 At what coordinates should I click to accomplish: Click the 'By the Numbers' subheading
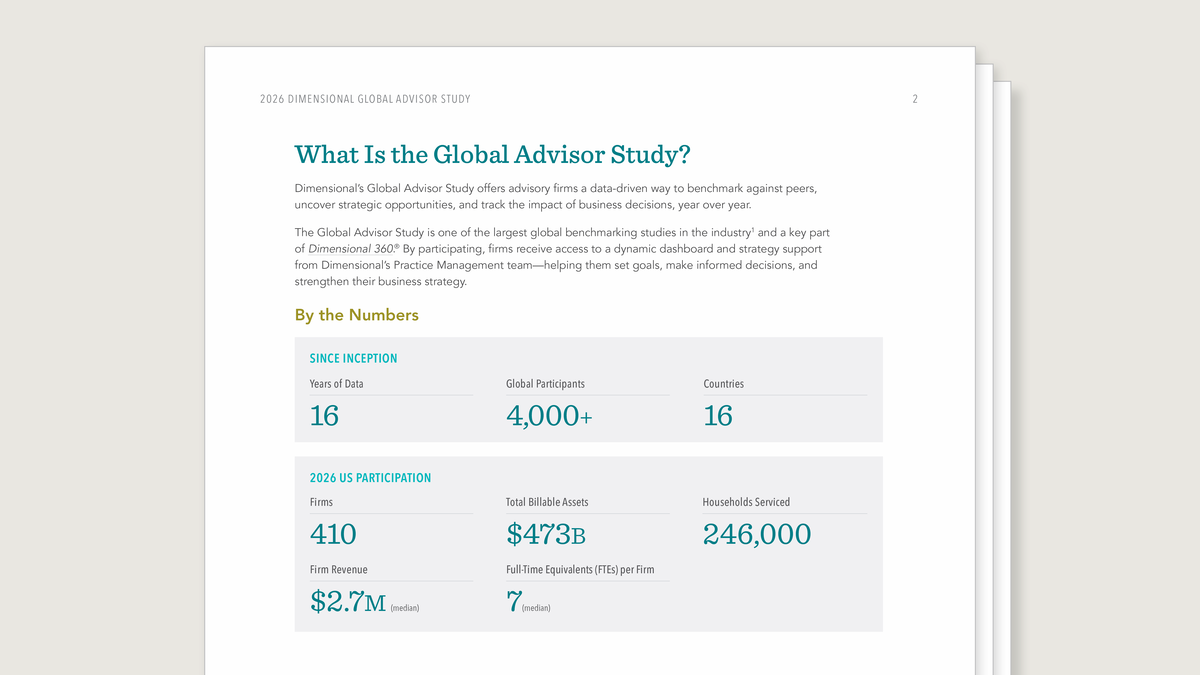(357, 315)
